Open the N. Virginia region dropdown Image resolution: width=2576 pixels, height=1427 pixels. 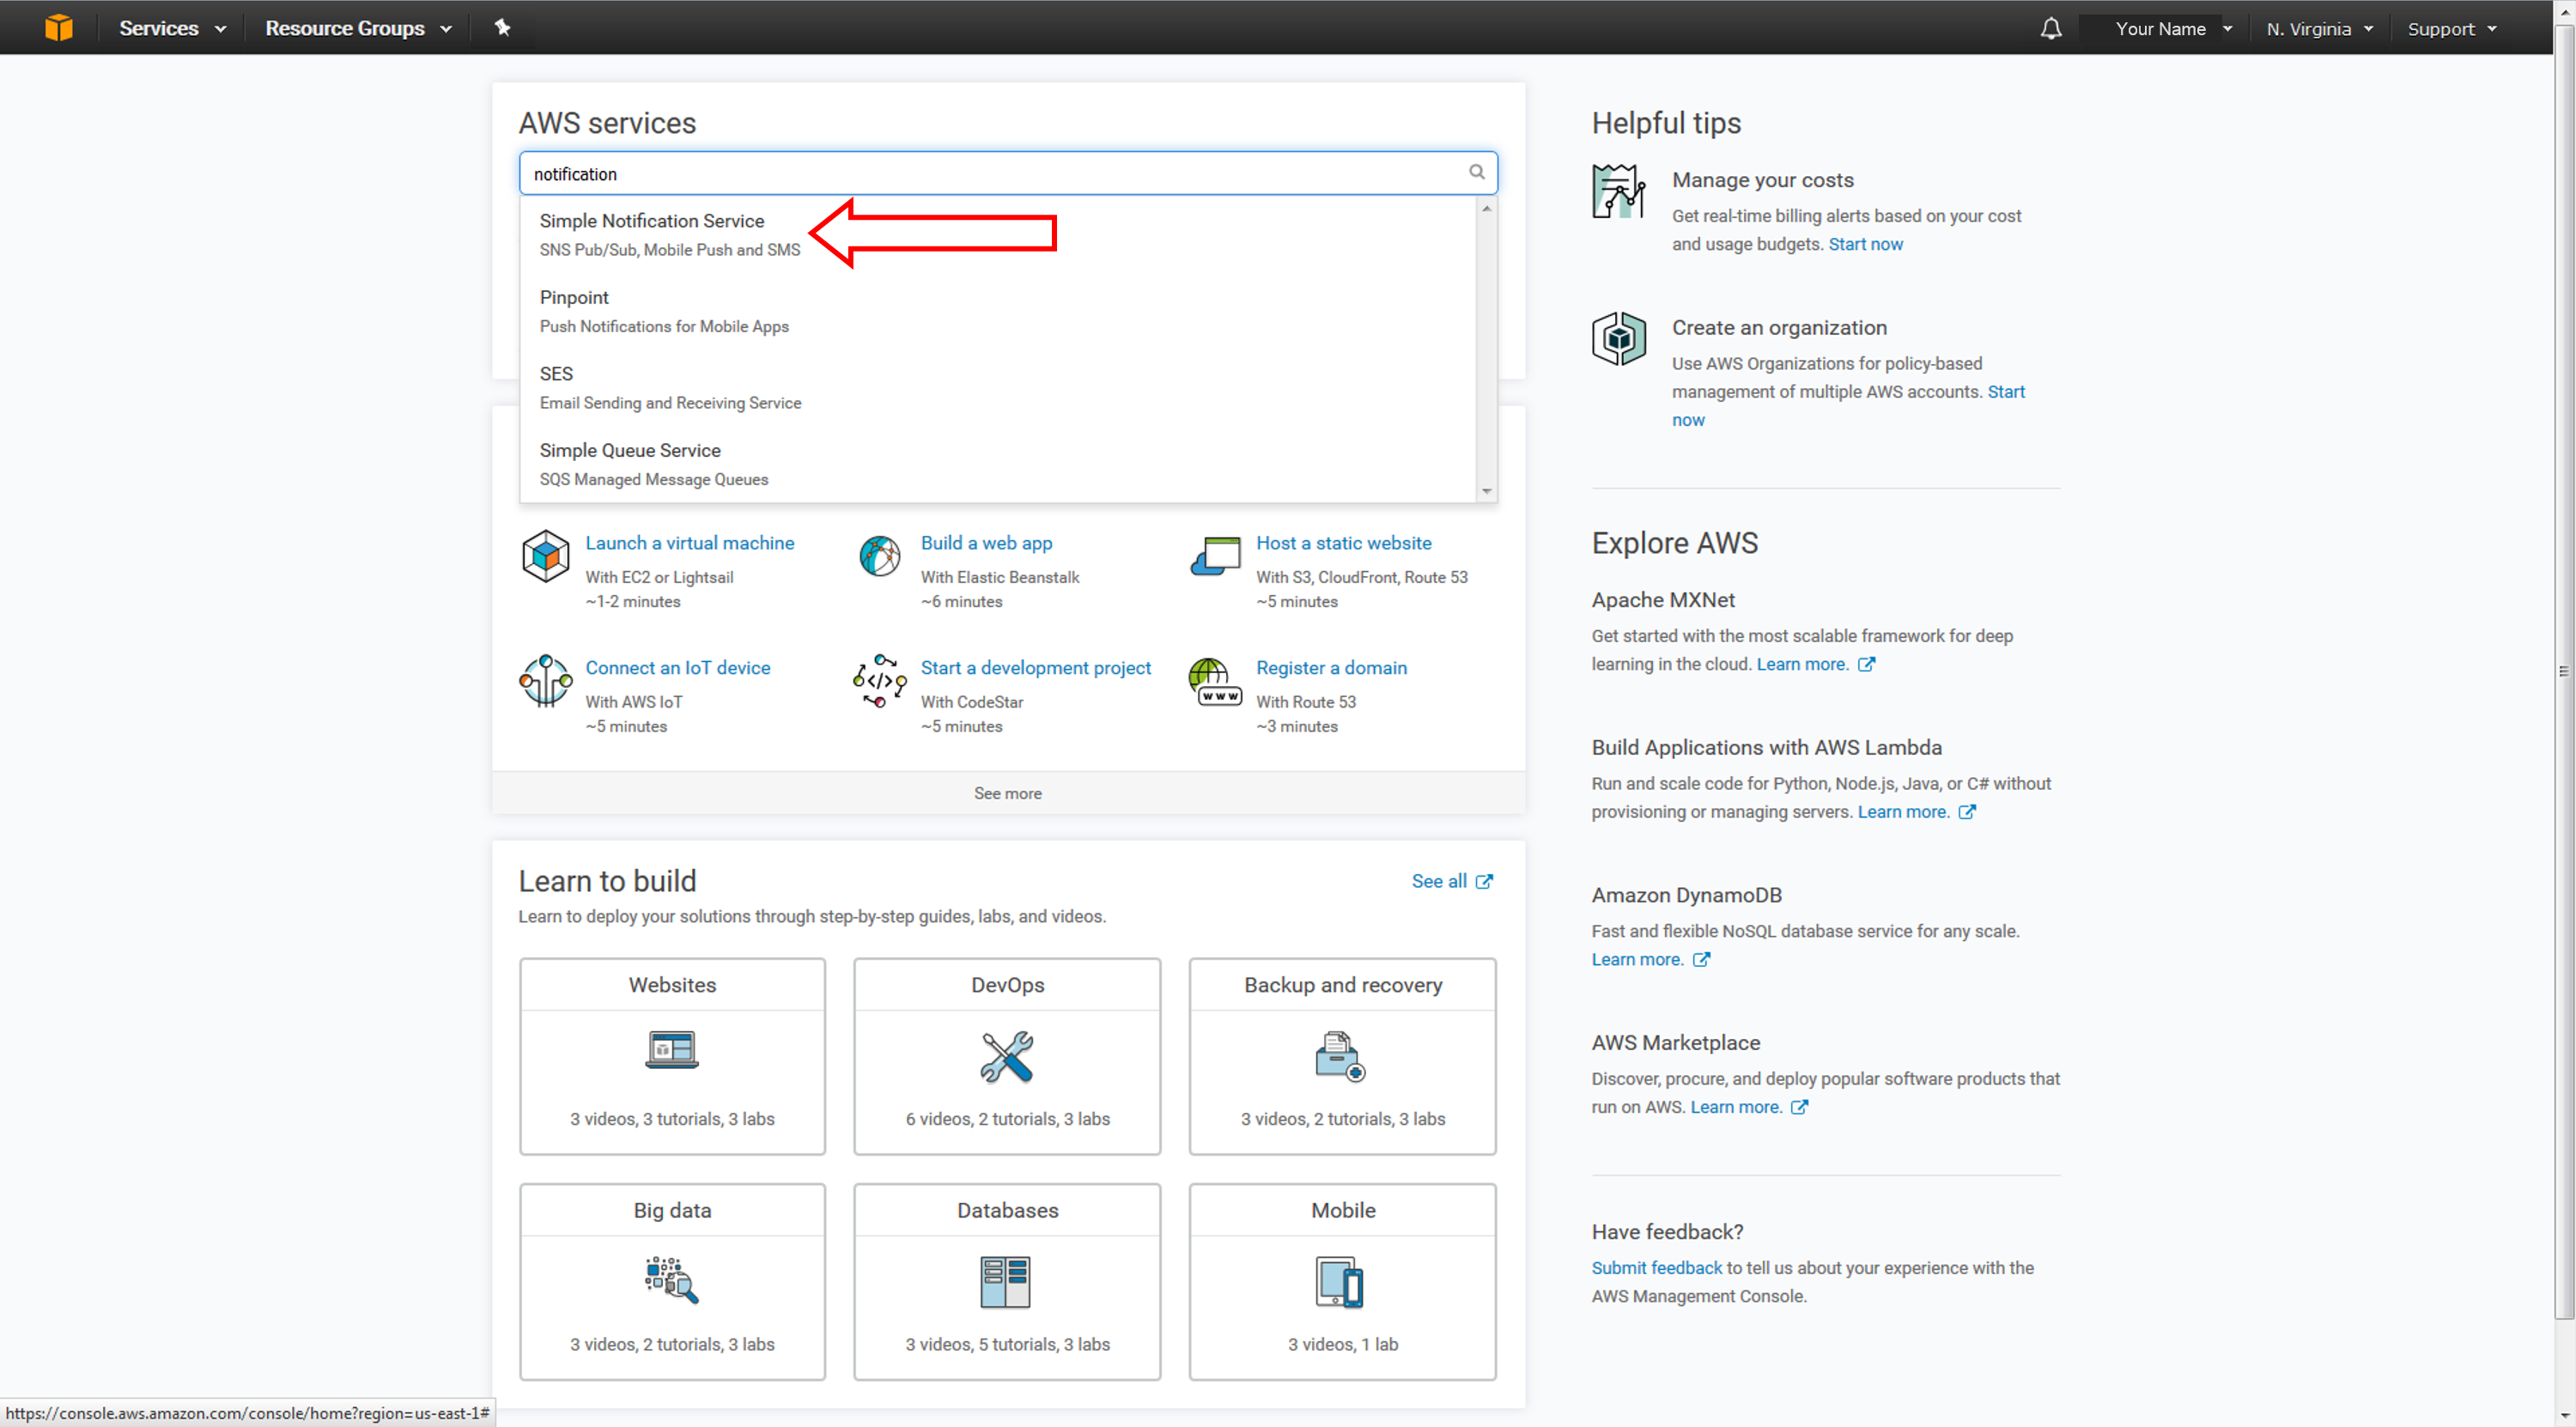tap(2319, 28)
